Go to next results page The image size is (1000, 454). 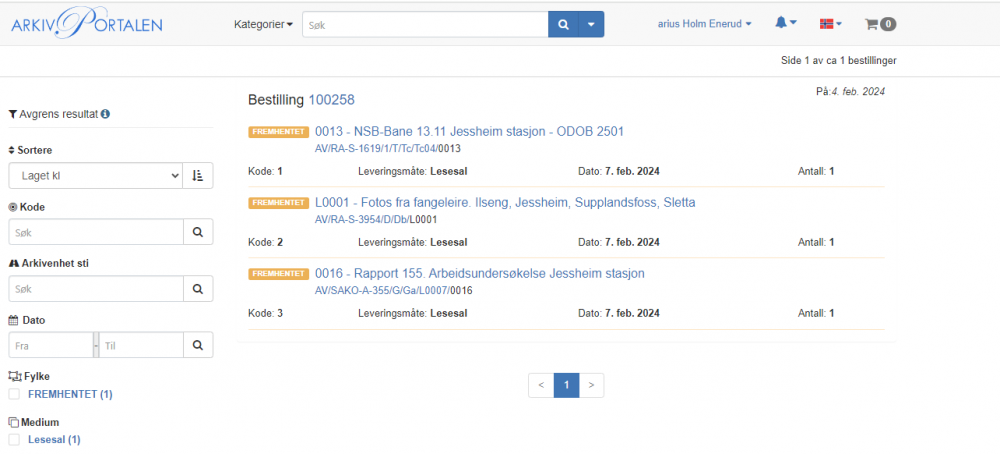[591, 385]
